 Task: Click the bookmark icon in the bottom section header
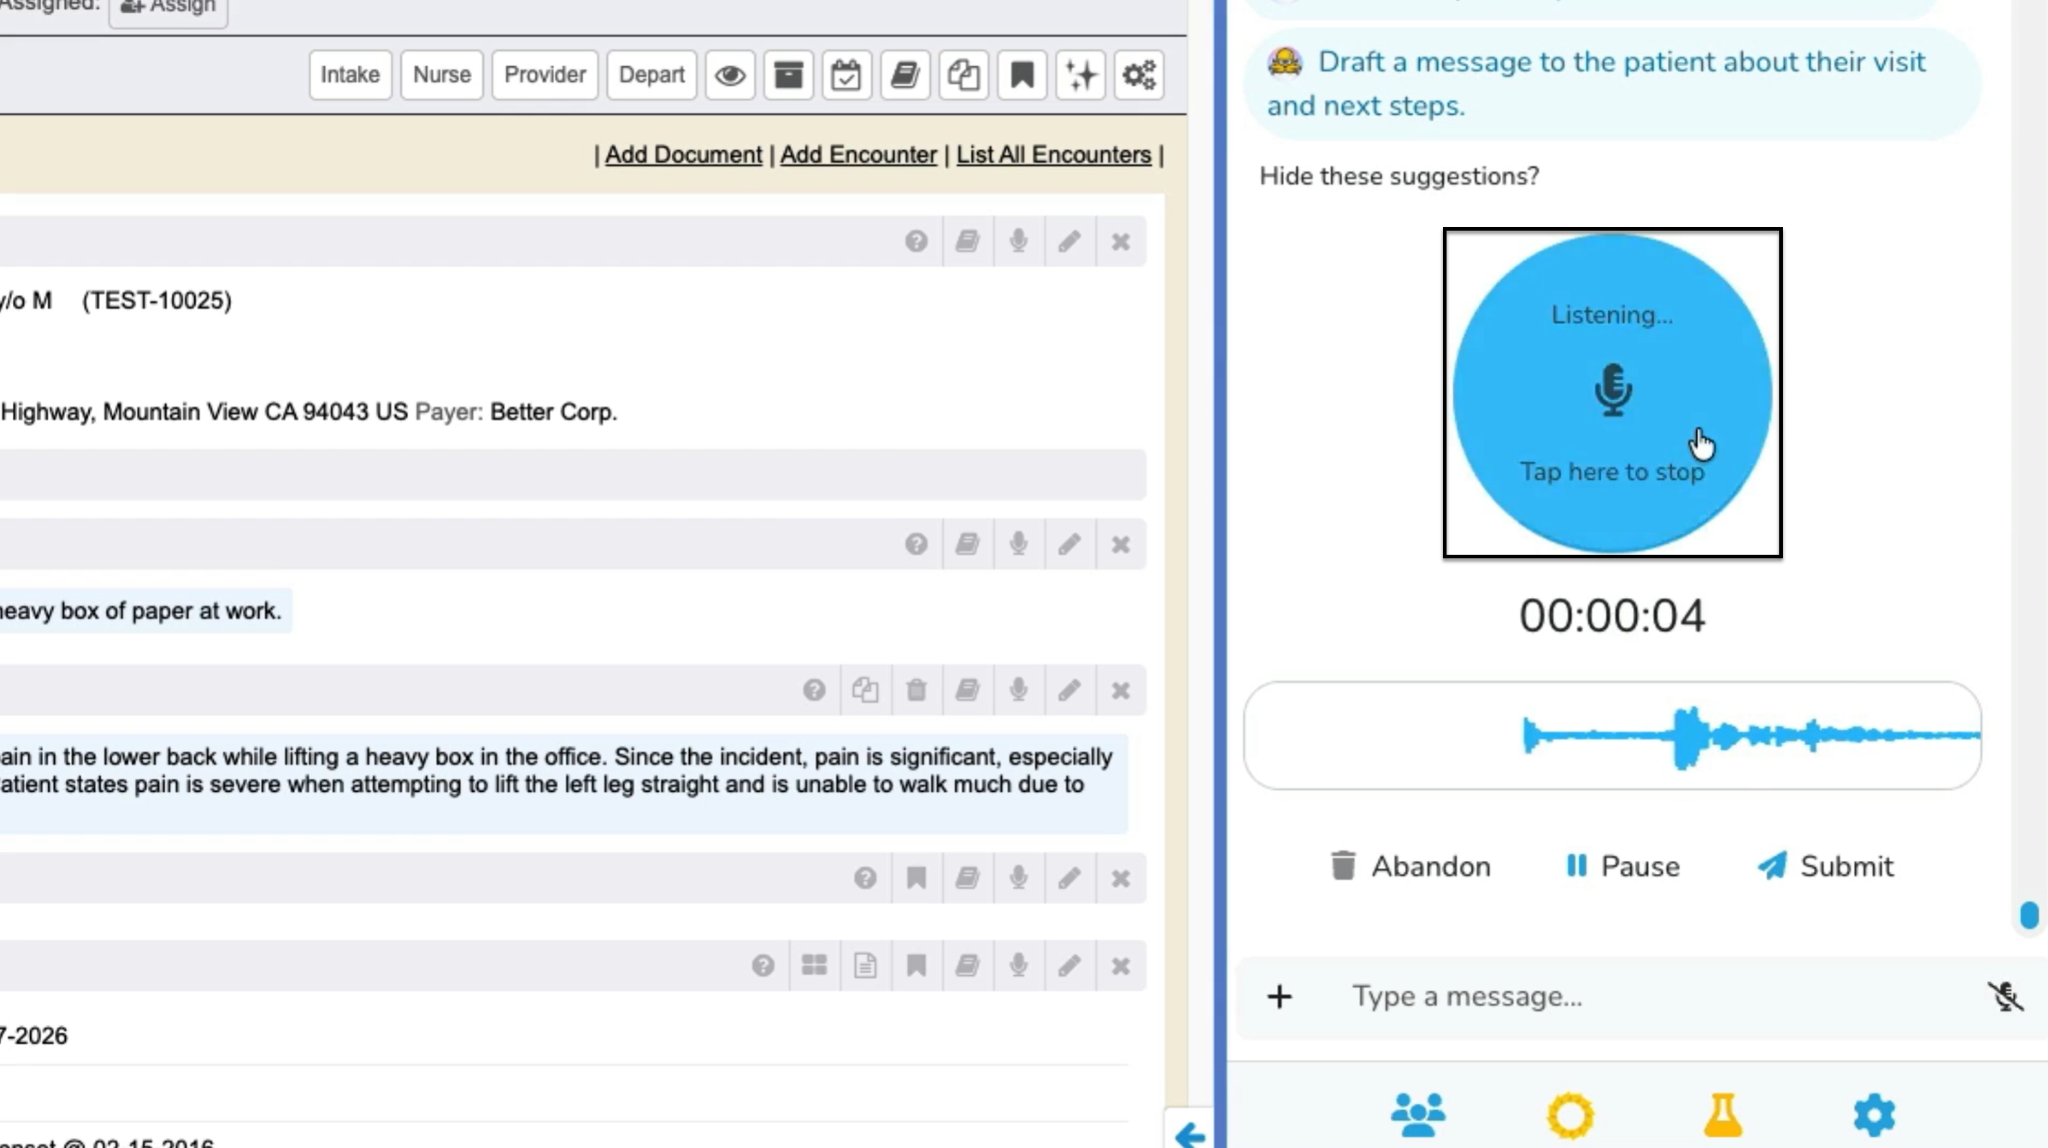916,965
